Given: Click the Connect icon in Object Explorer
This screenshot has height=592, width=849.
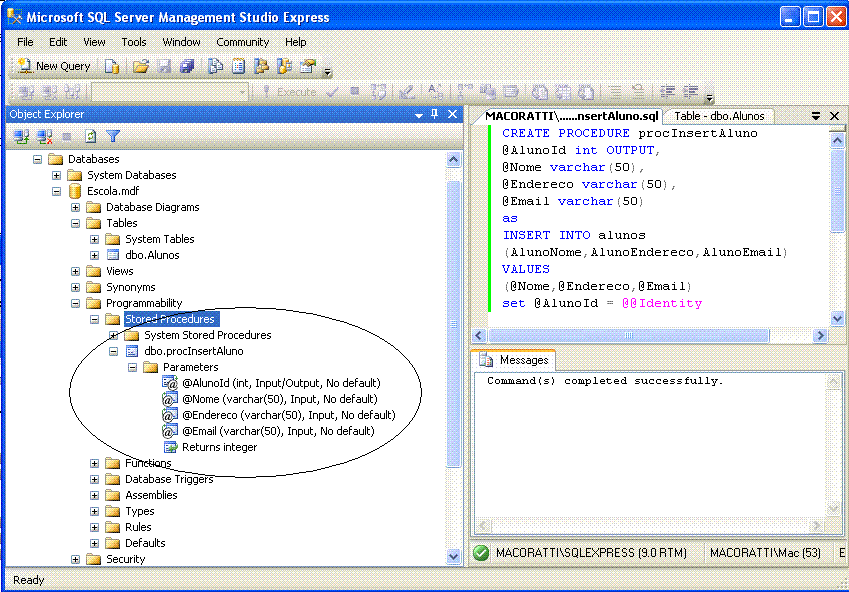Looking at the screenshot, I should click(x=22, y=136).
